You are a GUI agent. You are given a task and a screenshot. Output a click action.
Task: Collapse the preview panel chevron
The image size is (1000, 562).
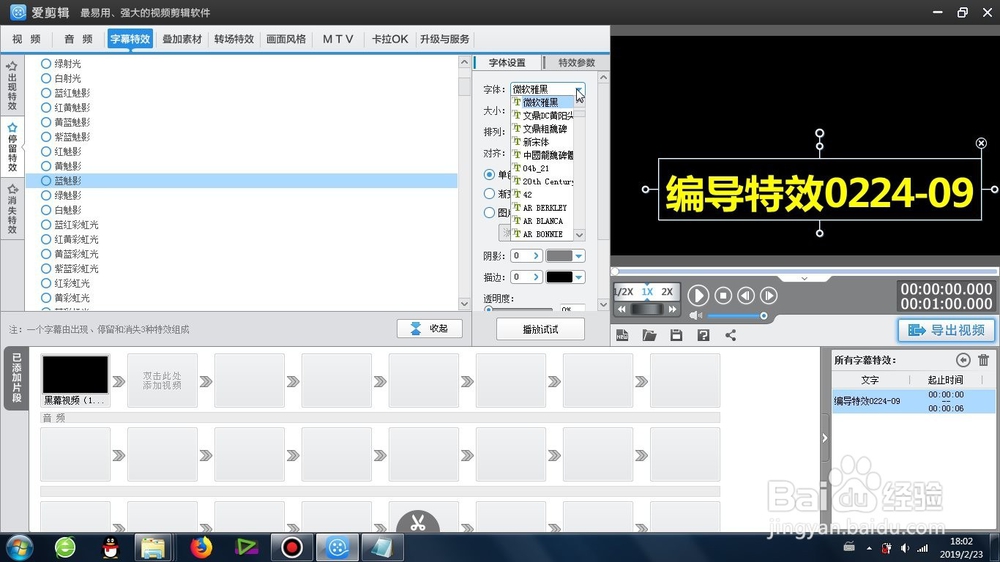(x=804, y=279)
